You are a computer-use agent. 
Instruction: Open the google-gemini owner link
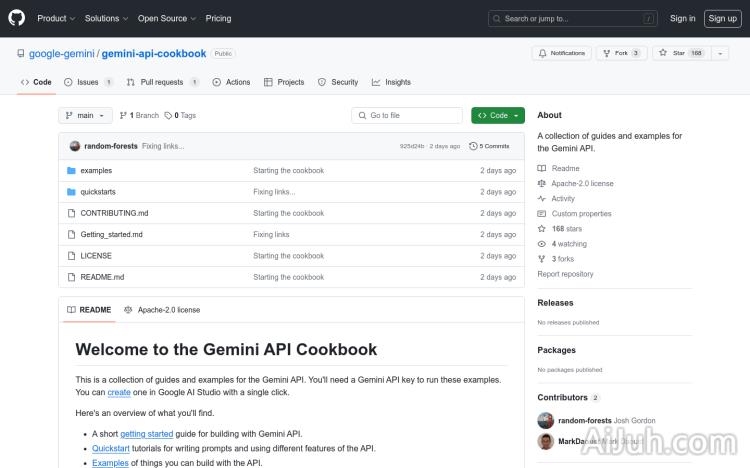(62, 54)
